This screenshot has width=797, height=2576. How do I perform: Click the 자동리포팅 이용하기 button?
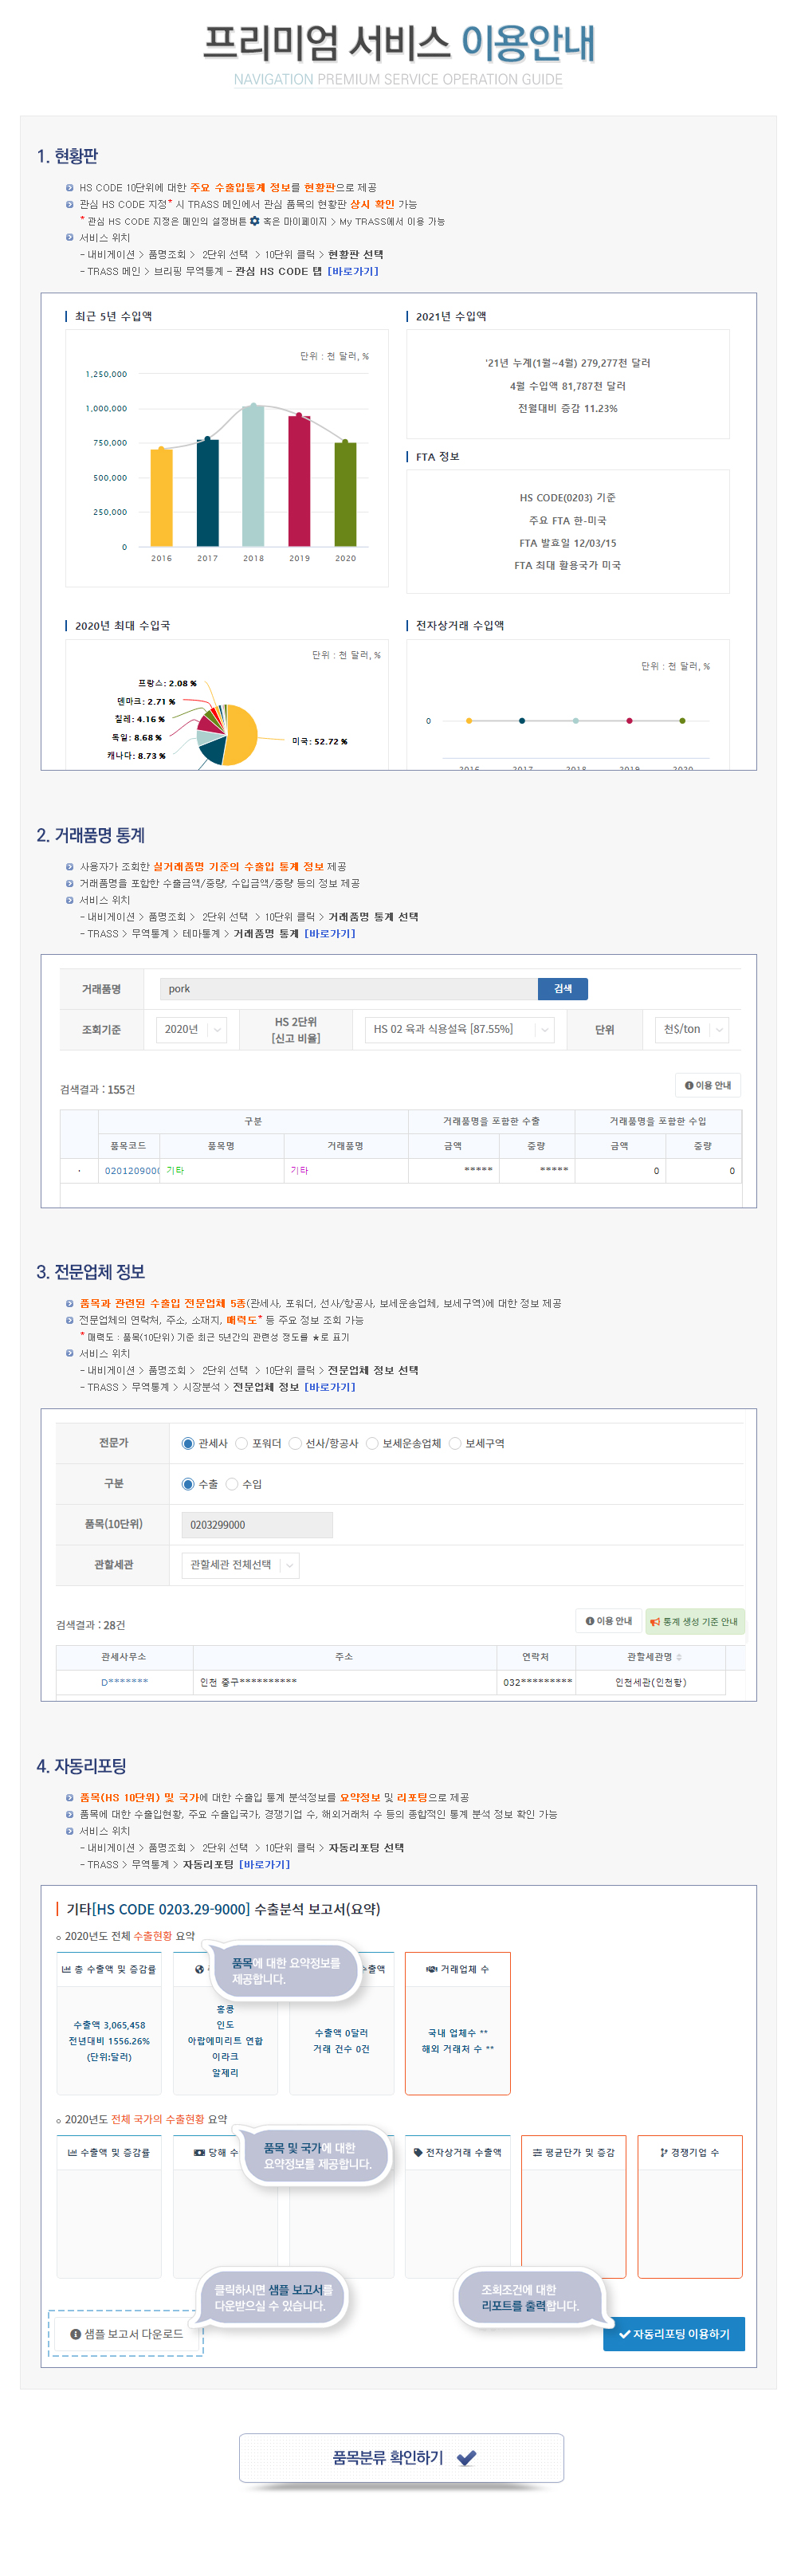pyautogui.click(x=674, y=2334)
